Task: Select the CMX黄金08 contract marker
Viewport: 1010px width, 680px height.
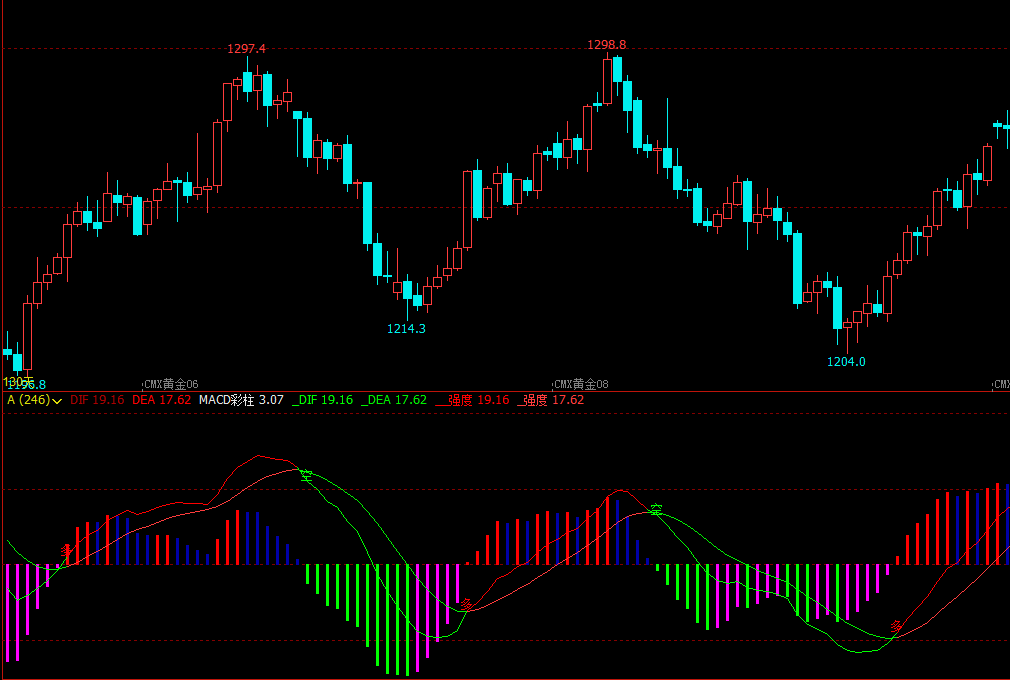Action: (x=581, y=384)
